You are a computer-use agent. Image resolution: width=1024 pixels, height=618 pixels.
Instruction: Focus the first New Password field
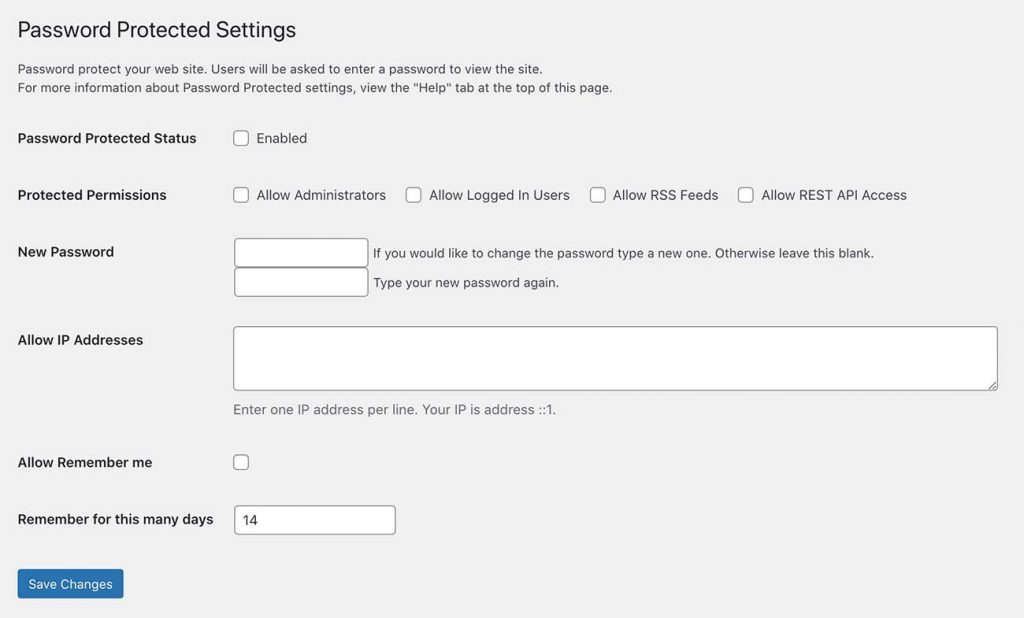click(x=301, y=252)
